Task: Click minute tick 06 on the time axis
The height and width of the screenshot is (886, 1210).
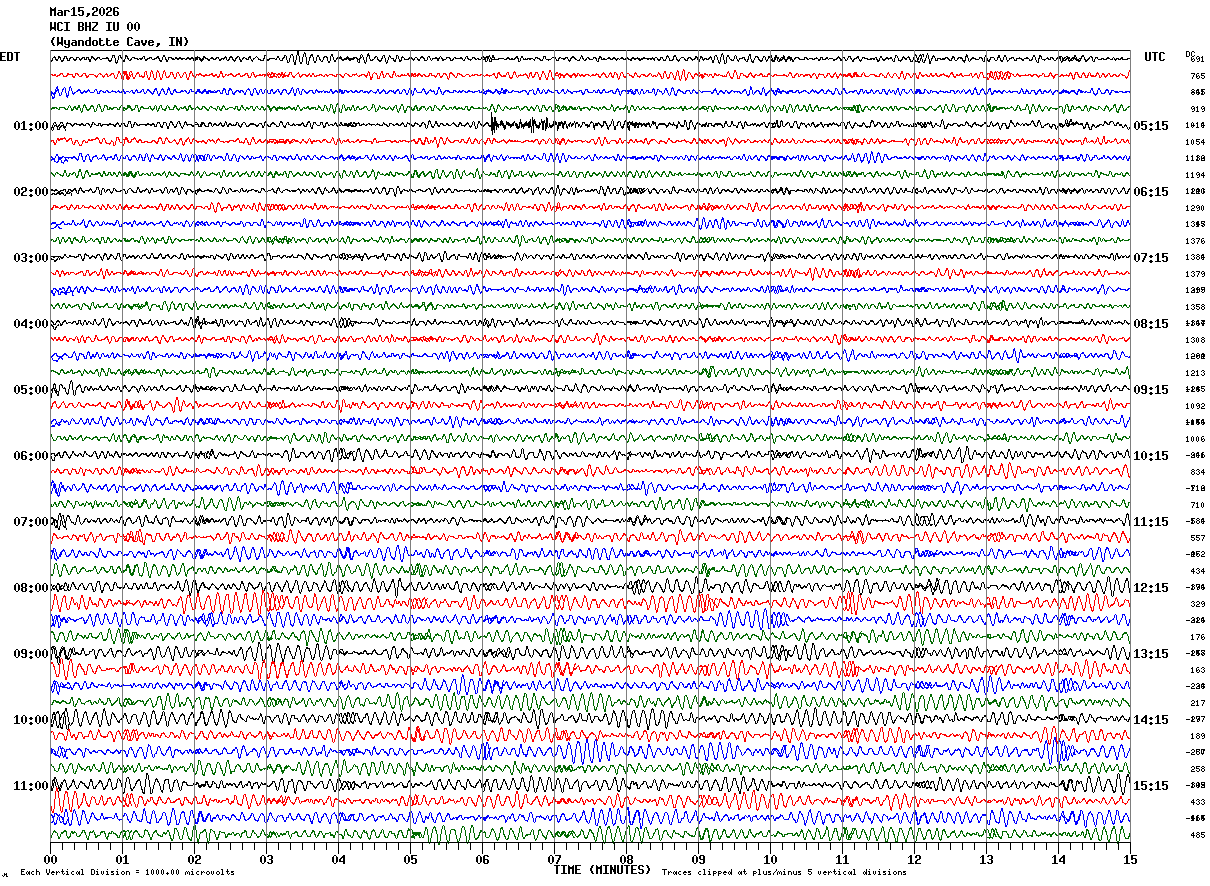Action: tap(482, 859)
